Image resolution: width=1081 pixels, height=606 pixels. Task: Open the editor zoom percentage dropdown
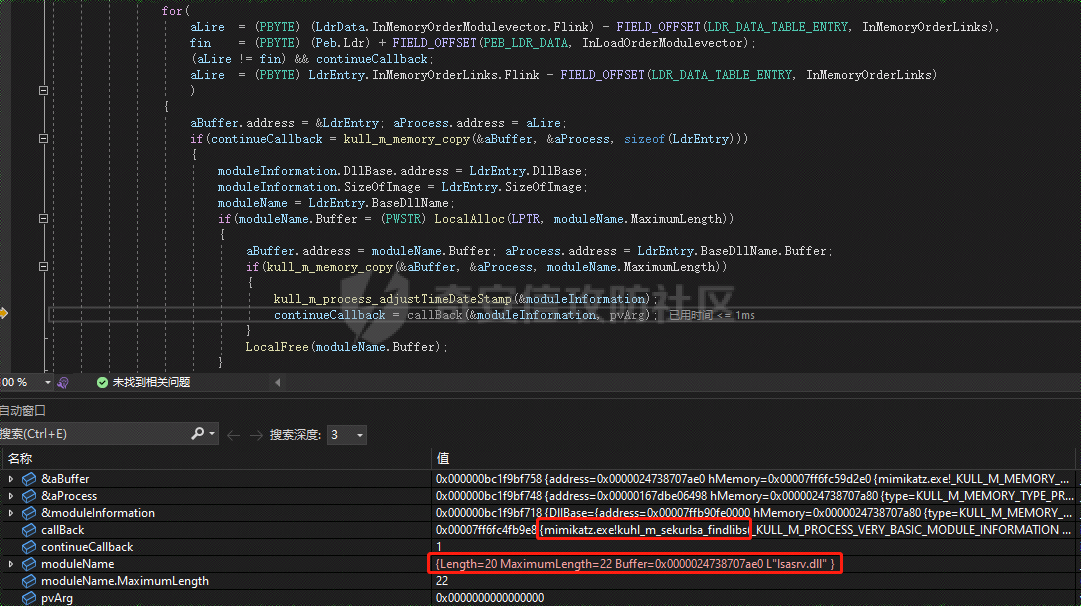[x=48, y=382]
